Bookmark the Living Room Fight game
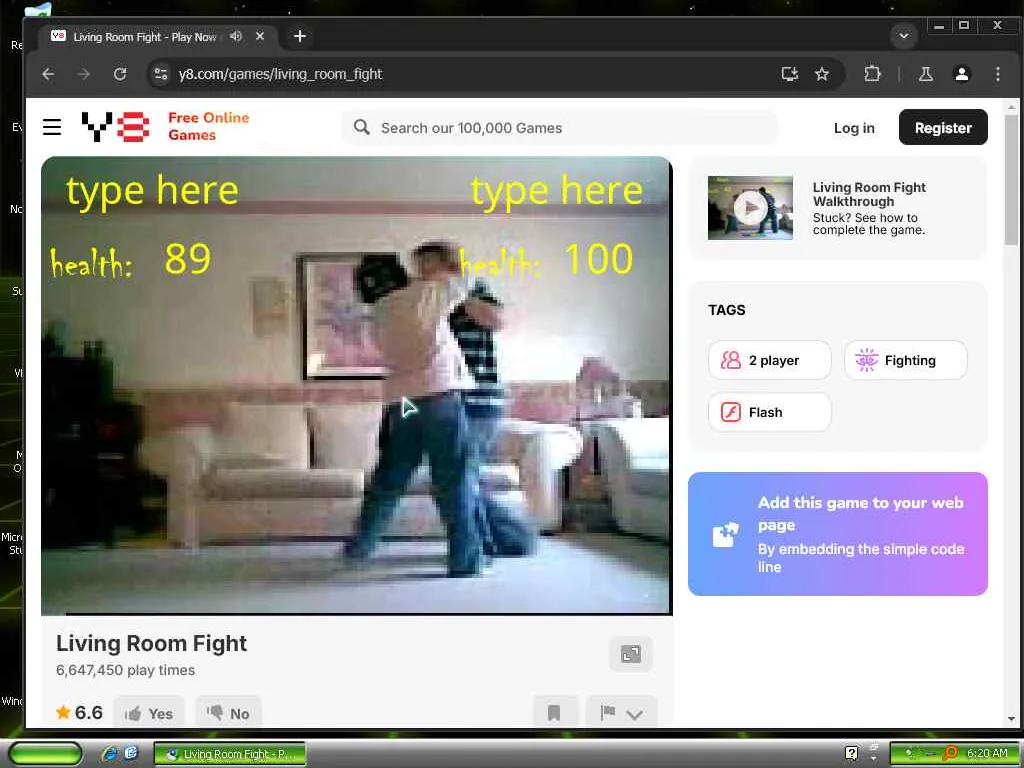Screen dimensions: 1024x768 [x=554, y=713]
